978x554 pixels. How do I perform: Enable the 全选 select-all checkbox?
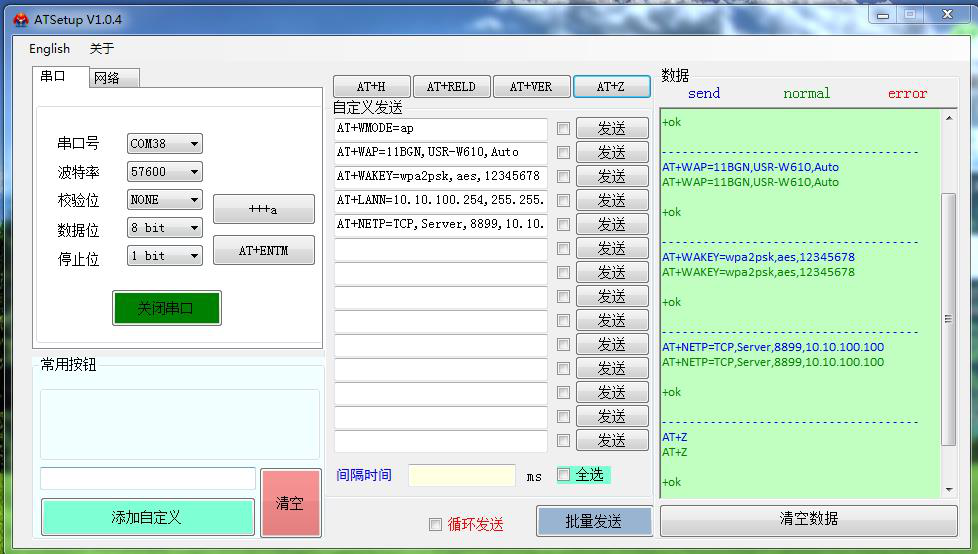pos(564,474)
